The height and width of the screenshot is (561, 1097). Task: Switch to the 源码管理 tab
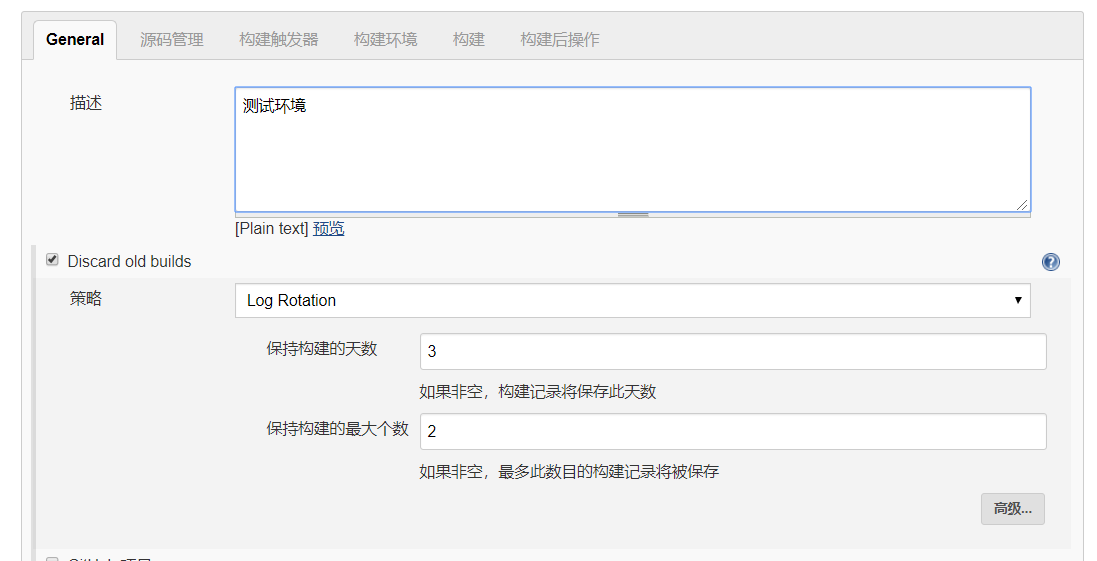171,40
